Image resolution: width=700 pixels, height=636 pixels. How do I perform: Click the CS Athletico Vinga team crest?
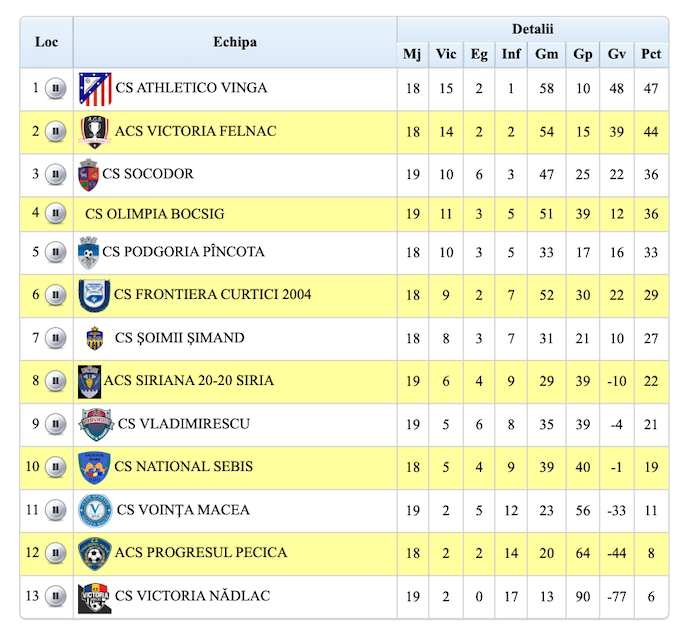pyautogui.click(x=95, y=89)
